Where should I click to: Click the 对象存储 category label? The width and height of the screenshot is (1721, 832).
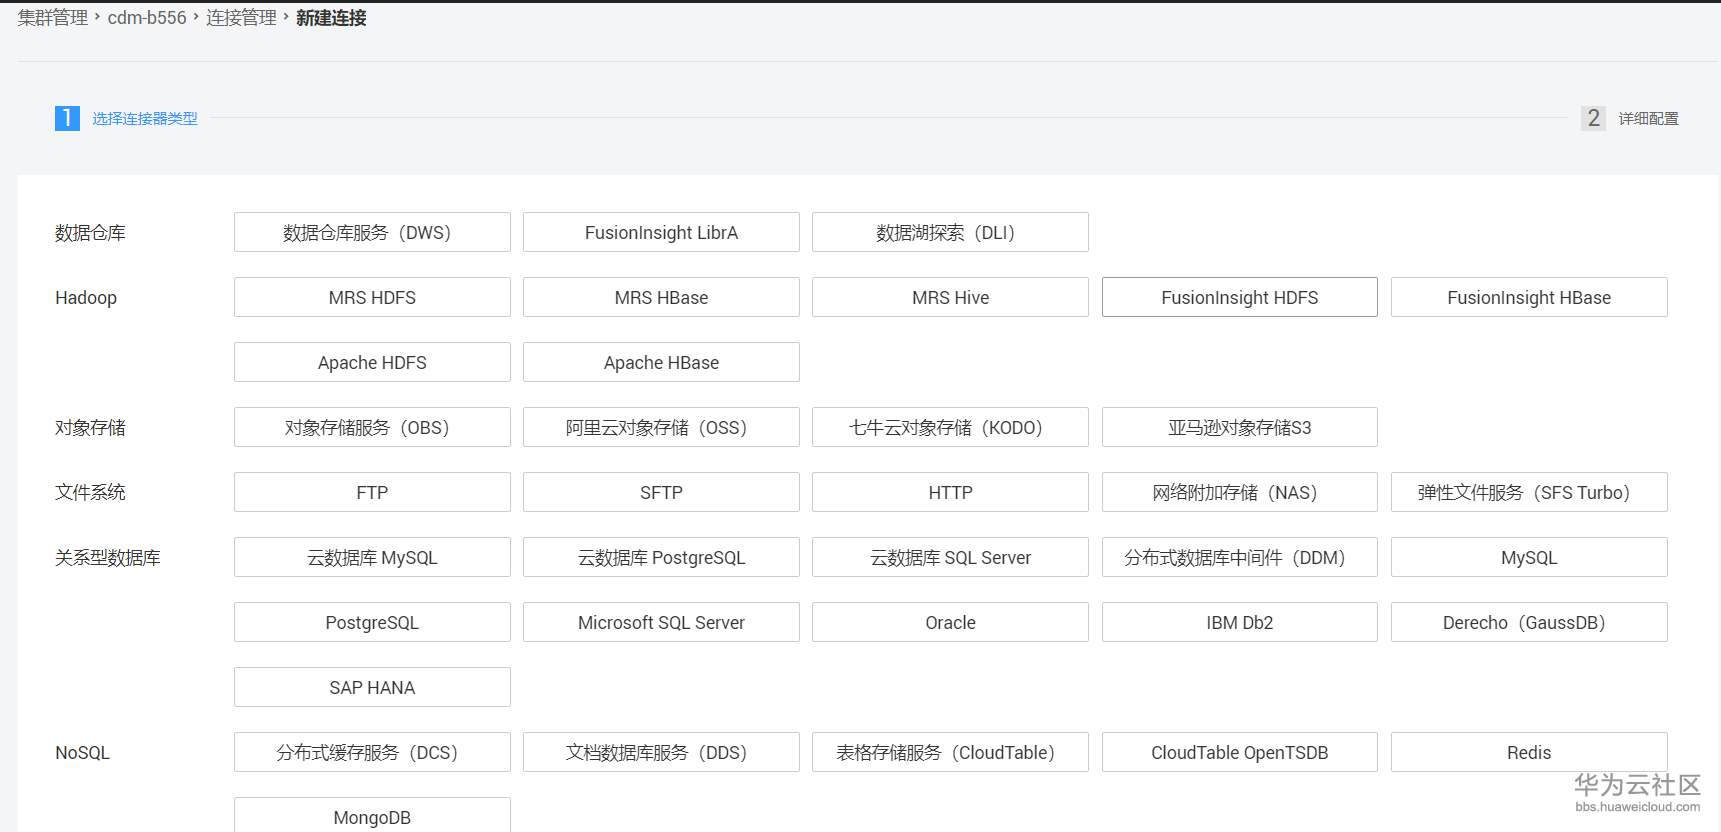90,428
